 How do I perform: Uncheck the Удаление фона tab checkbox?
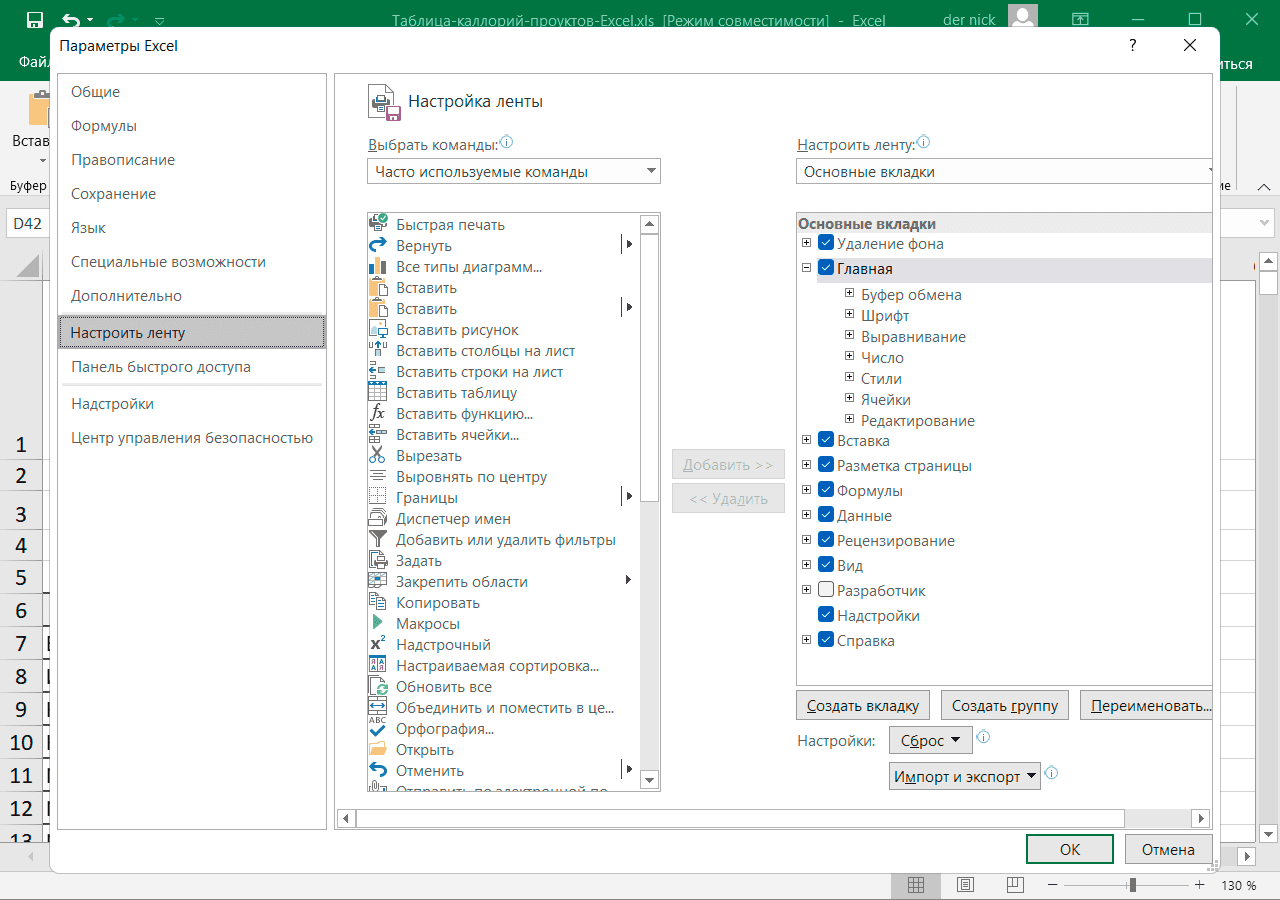pos(826,243)
